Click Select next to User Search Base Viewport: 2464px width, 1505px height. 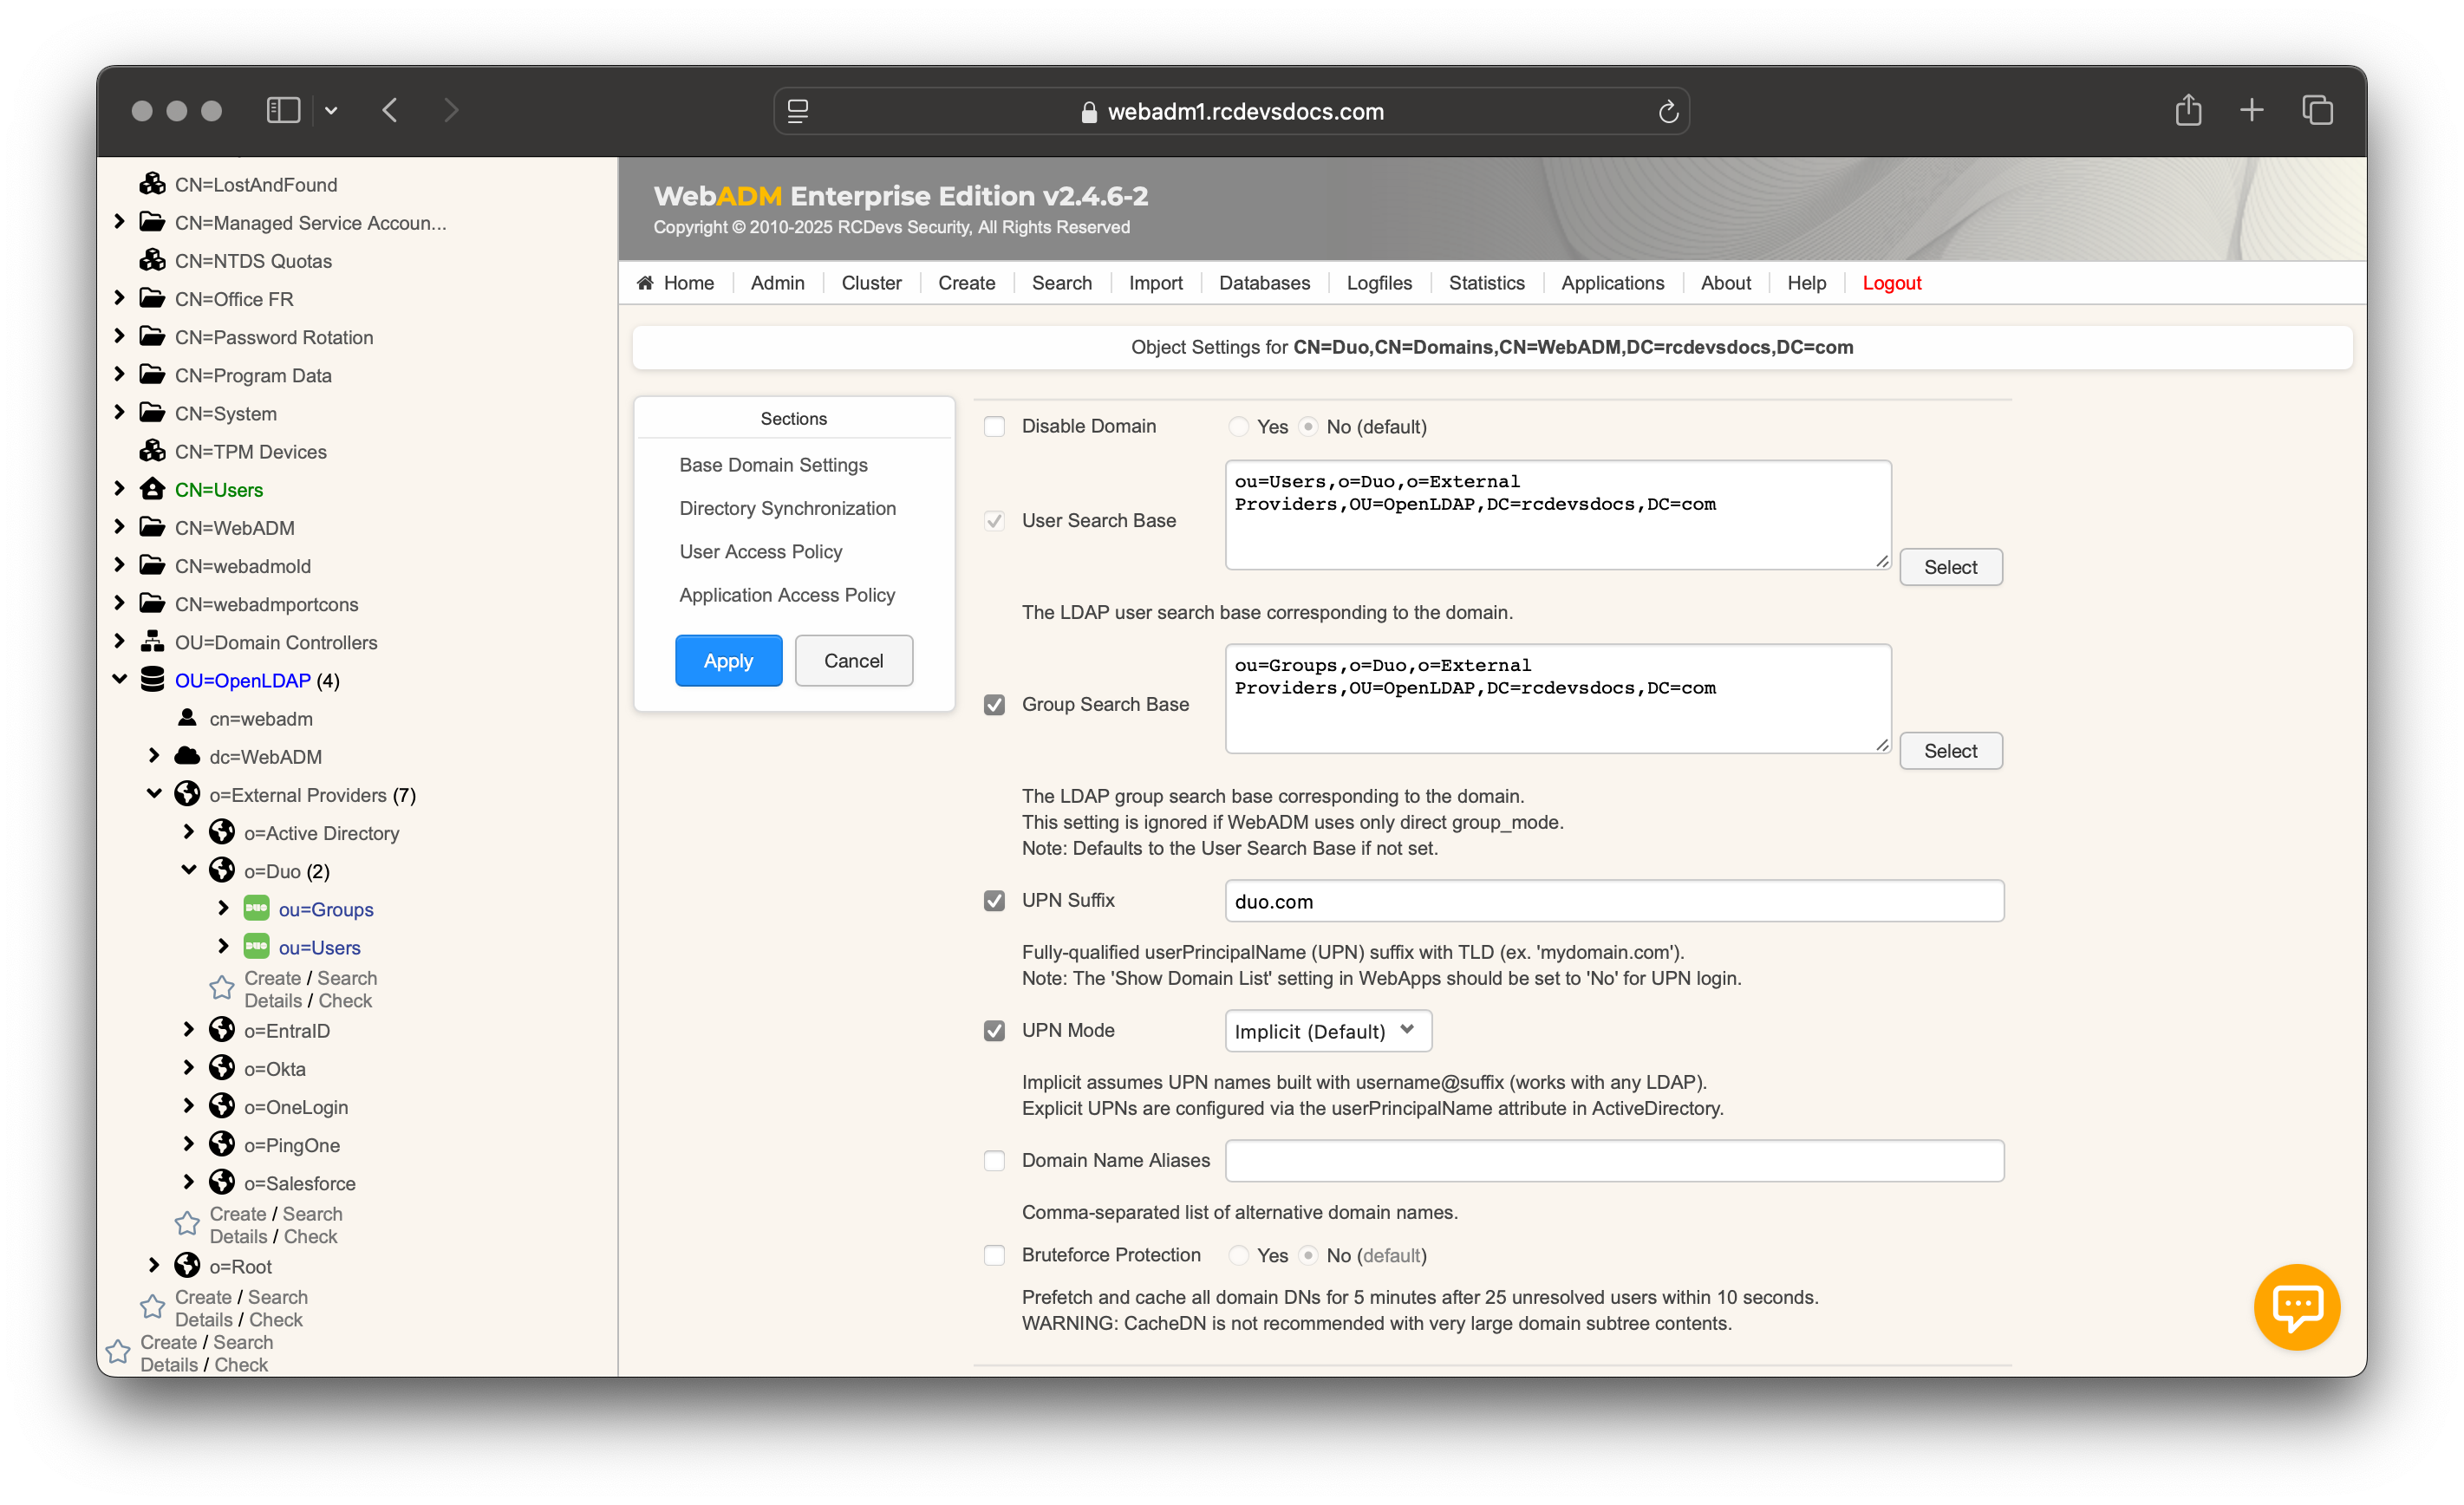(x=1949, y=566)
